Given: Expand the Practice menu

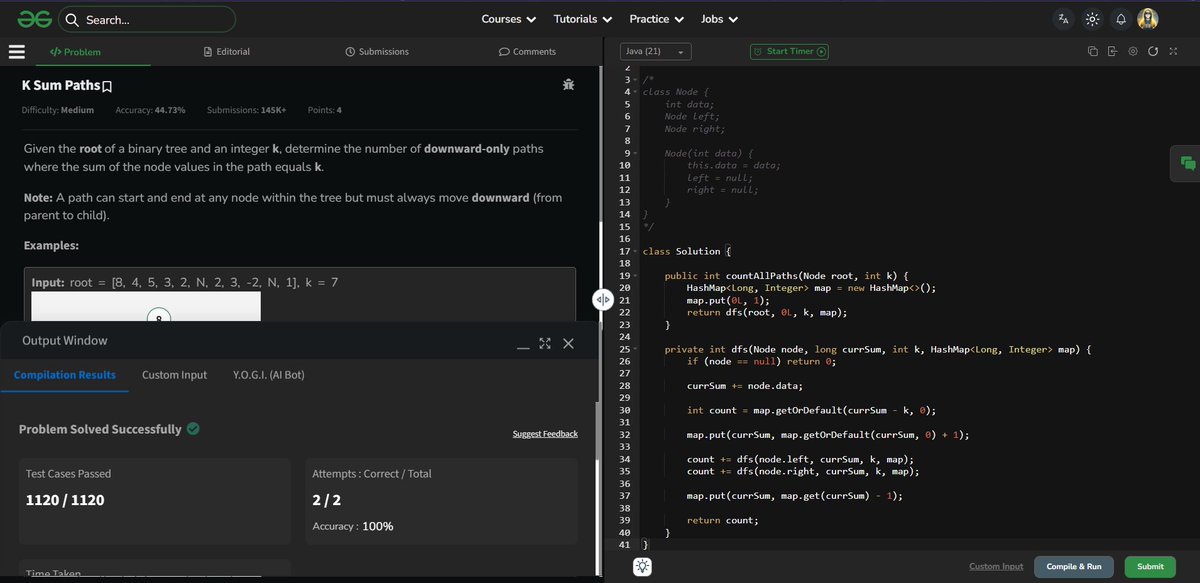Looking at the screenshot, I should click(656, 19).
